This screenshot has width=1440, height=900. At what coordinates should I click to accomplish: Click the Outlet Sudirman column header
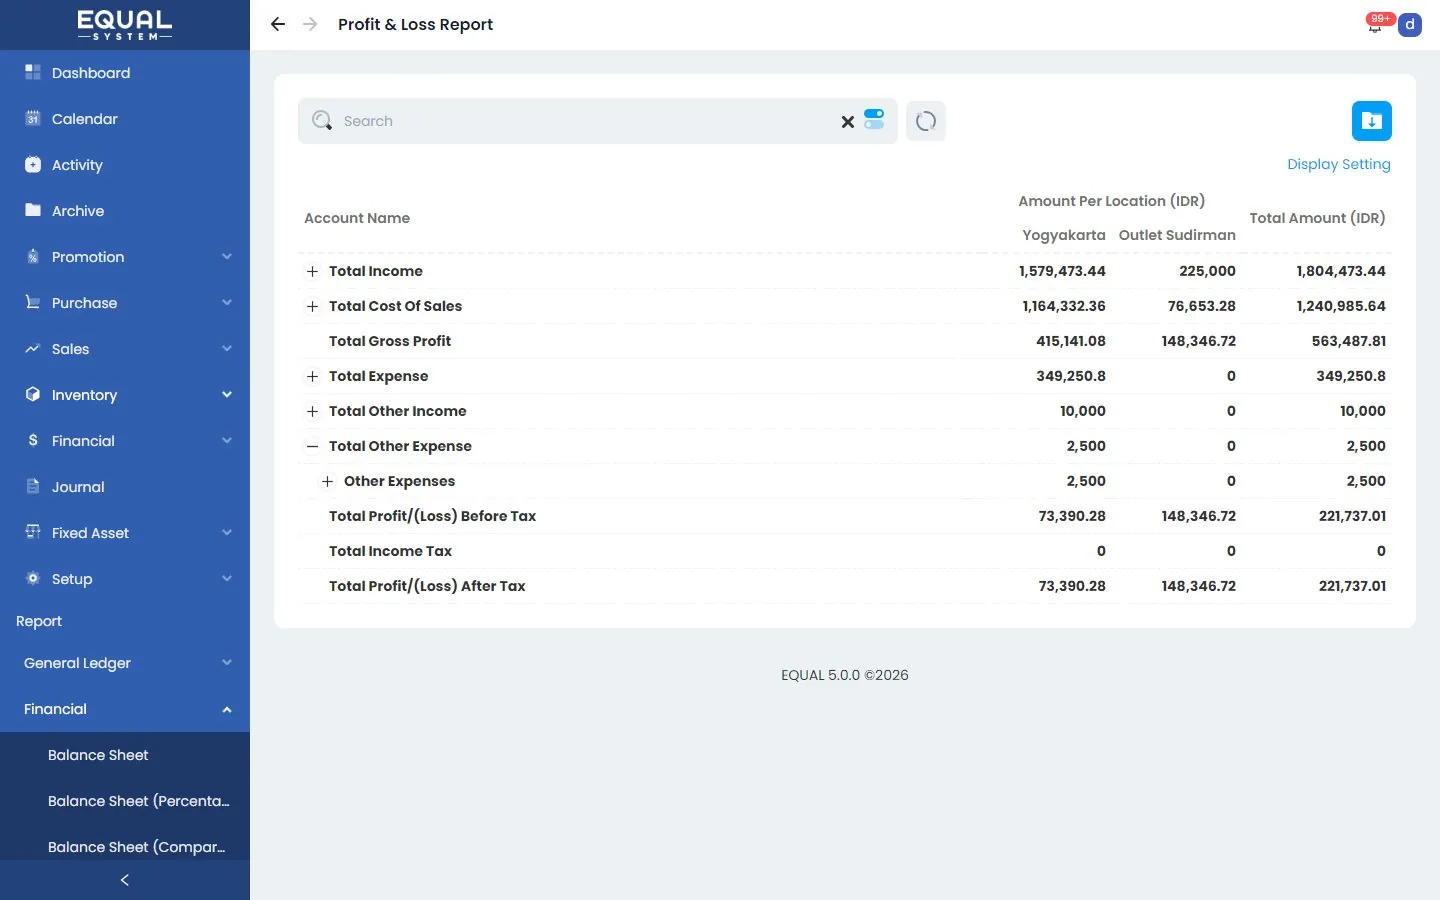click(x=1177, y=235)
